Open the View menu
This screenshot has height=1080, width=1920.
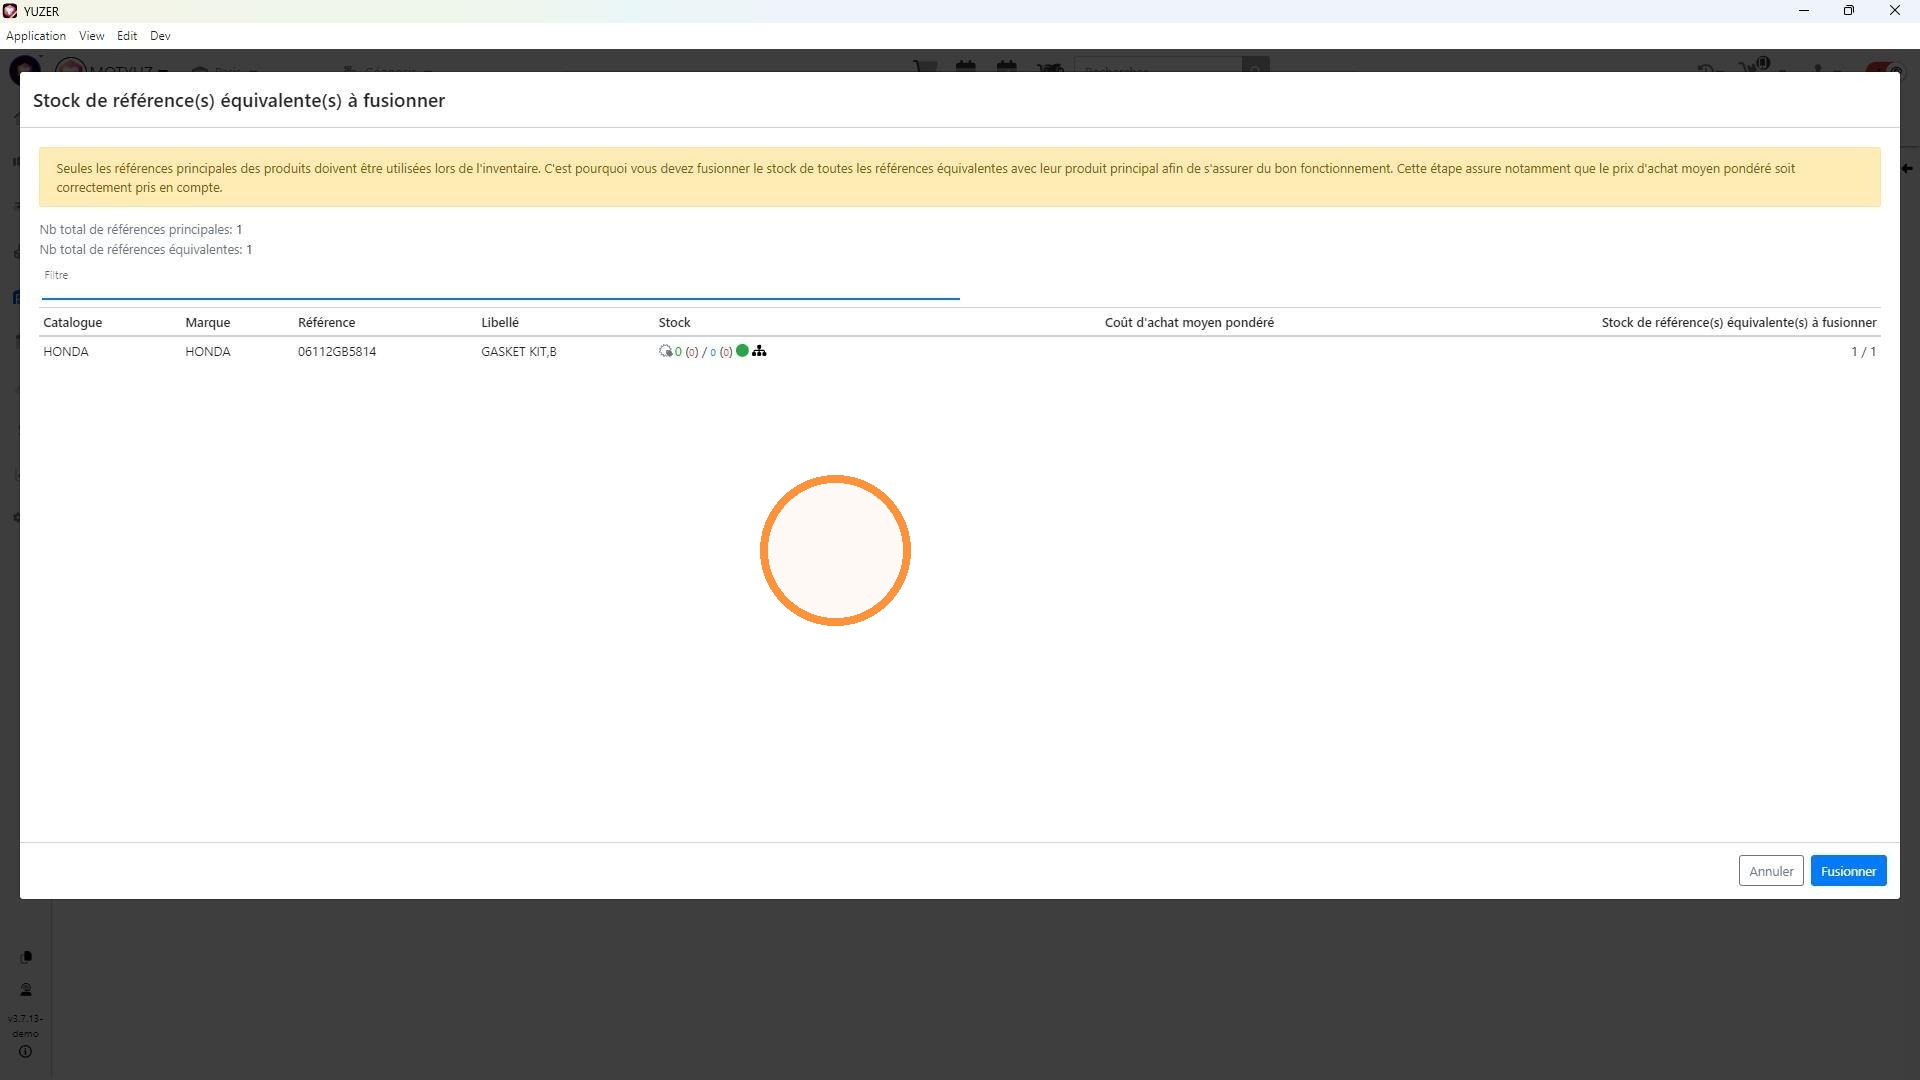[92, 36]
